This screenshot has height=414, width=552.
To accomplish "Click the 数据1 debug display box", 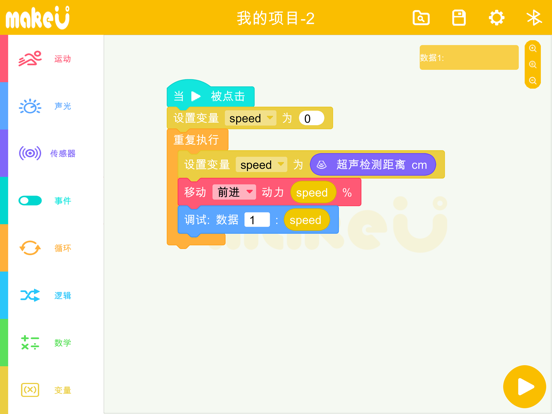I will tap(469, 57).
